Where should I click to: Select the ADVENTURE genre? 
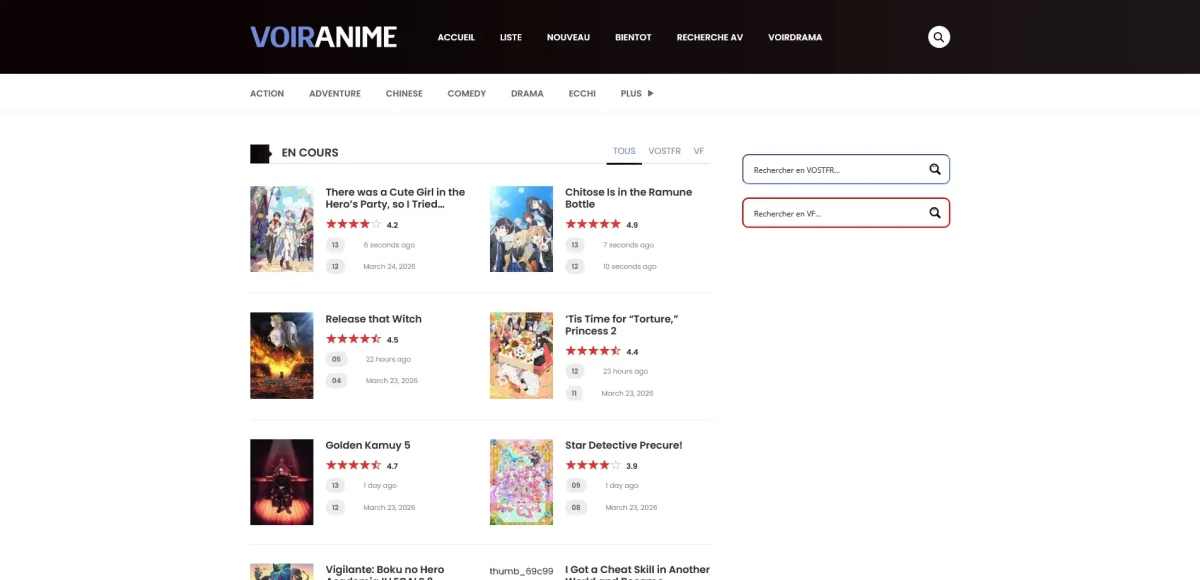[335, 93]
